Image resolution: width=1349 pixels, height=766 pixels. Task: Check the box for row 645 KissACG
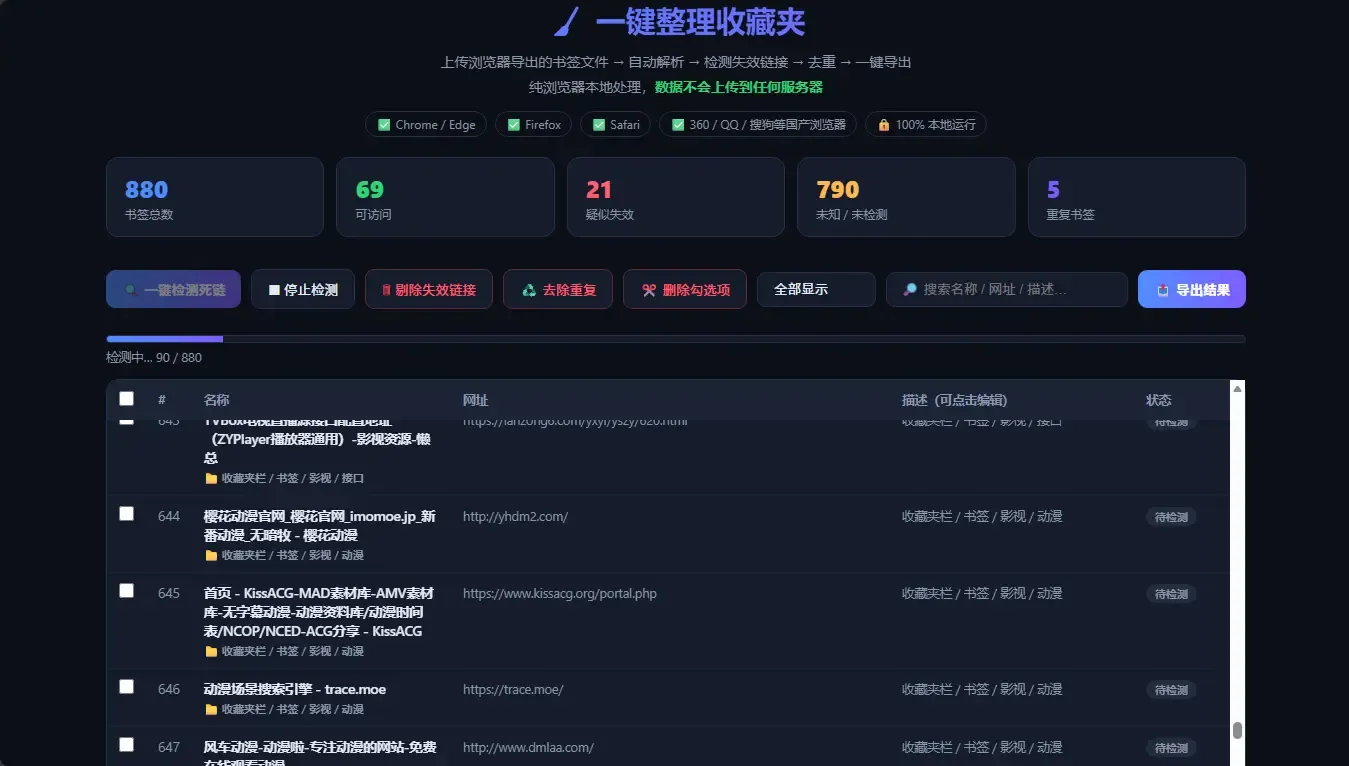(x=126, y=590)
